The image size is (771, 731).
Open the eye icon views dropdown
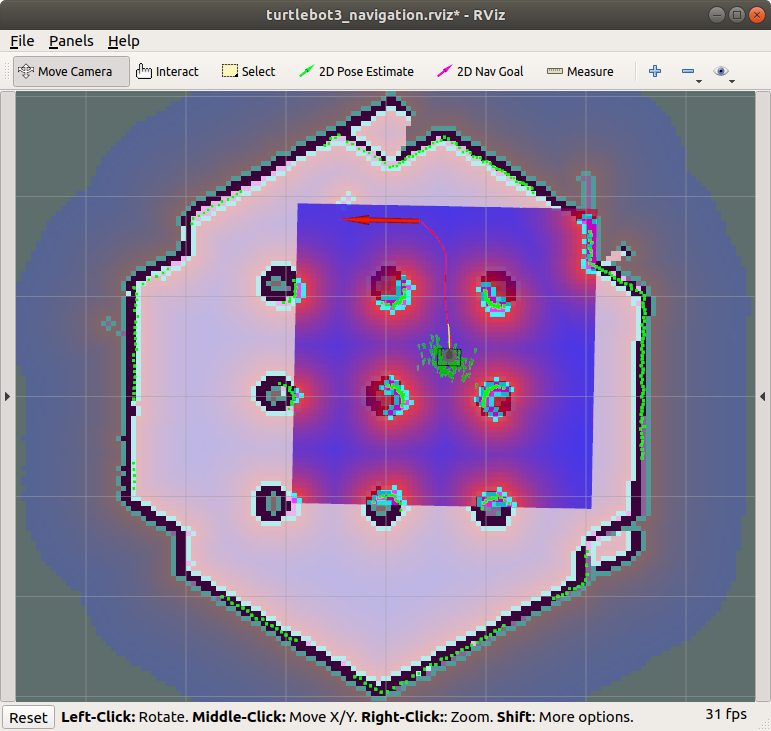click(723, 72)
